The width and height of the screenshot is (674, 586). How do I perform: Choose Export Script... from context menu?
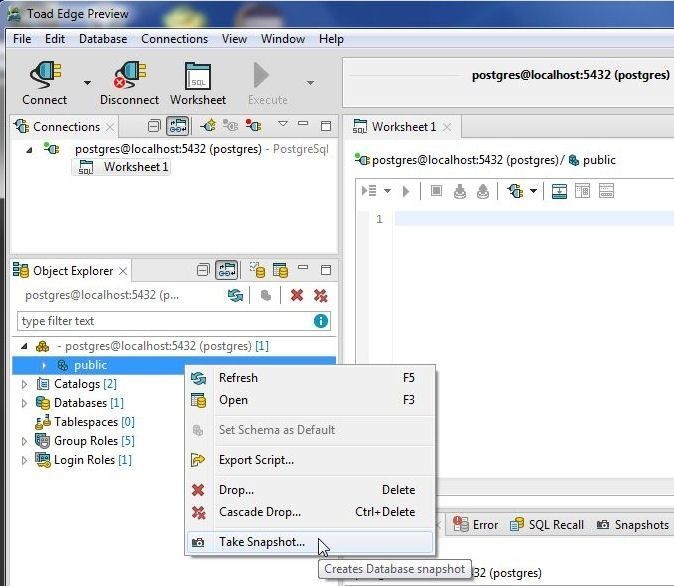[x=310, y=460]
